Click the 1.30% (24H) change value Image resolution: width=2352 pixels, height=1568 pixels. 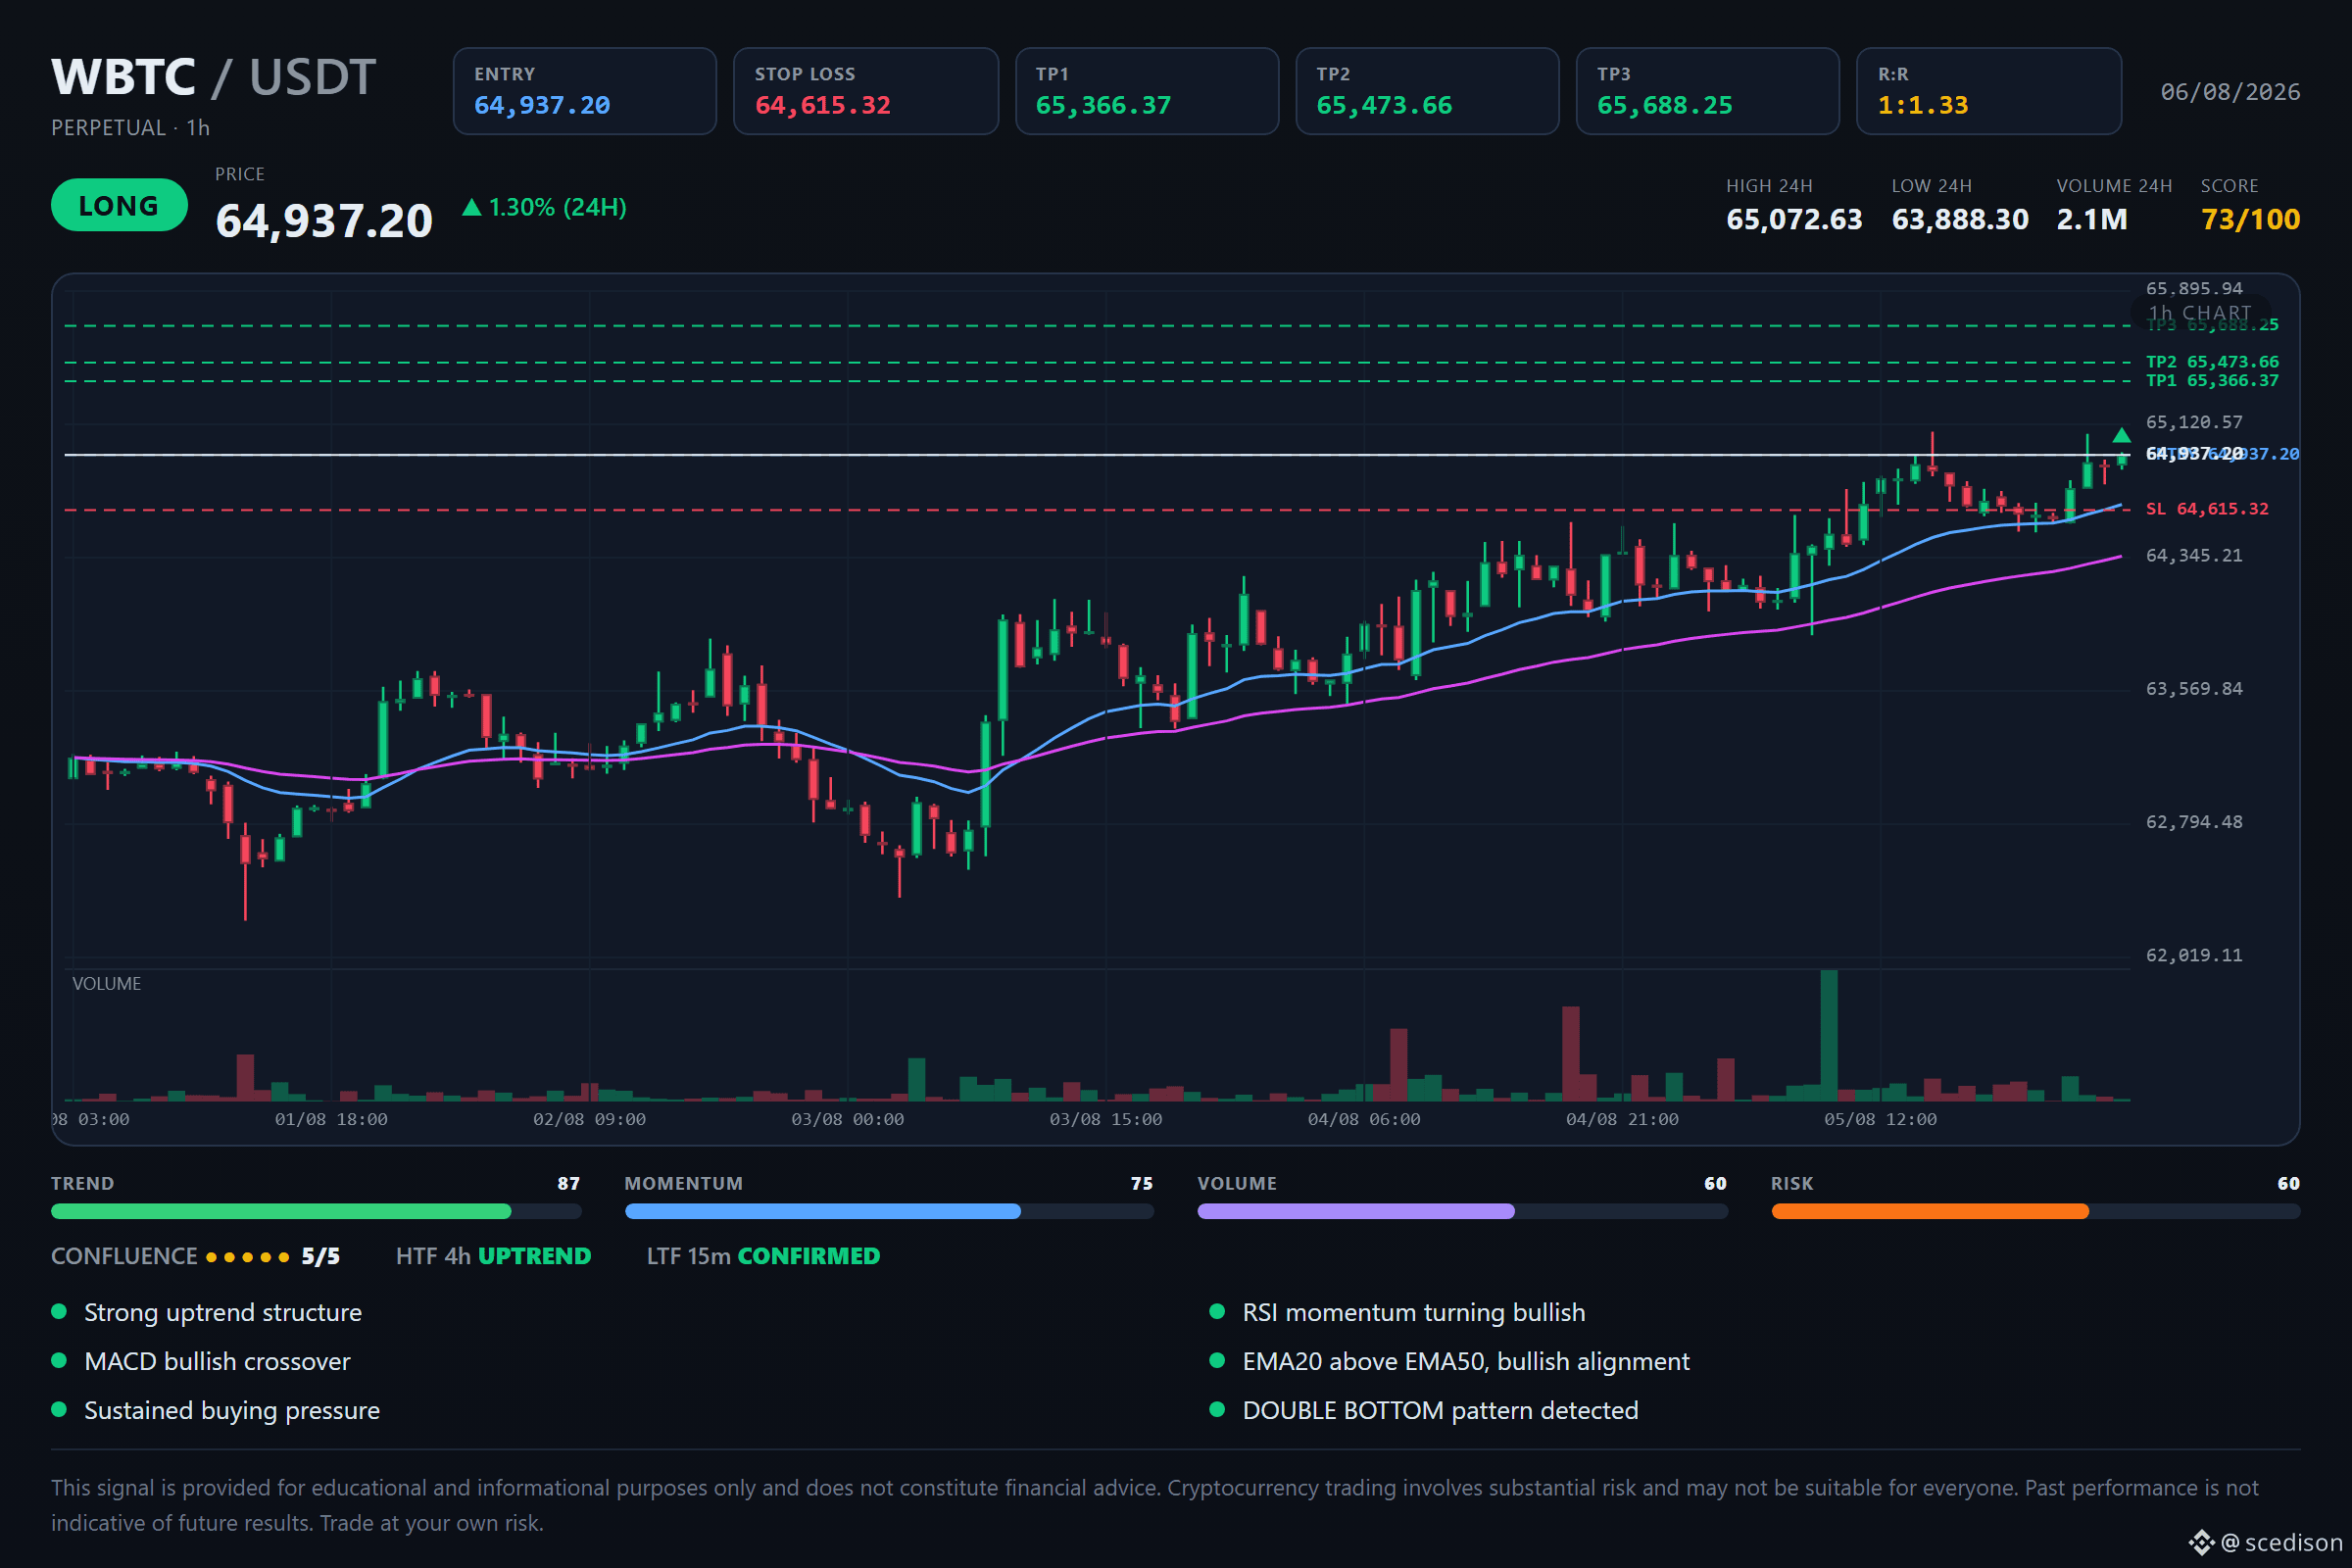(x=557, y=207)
